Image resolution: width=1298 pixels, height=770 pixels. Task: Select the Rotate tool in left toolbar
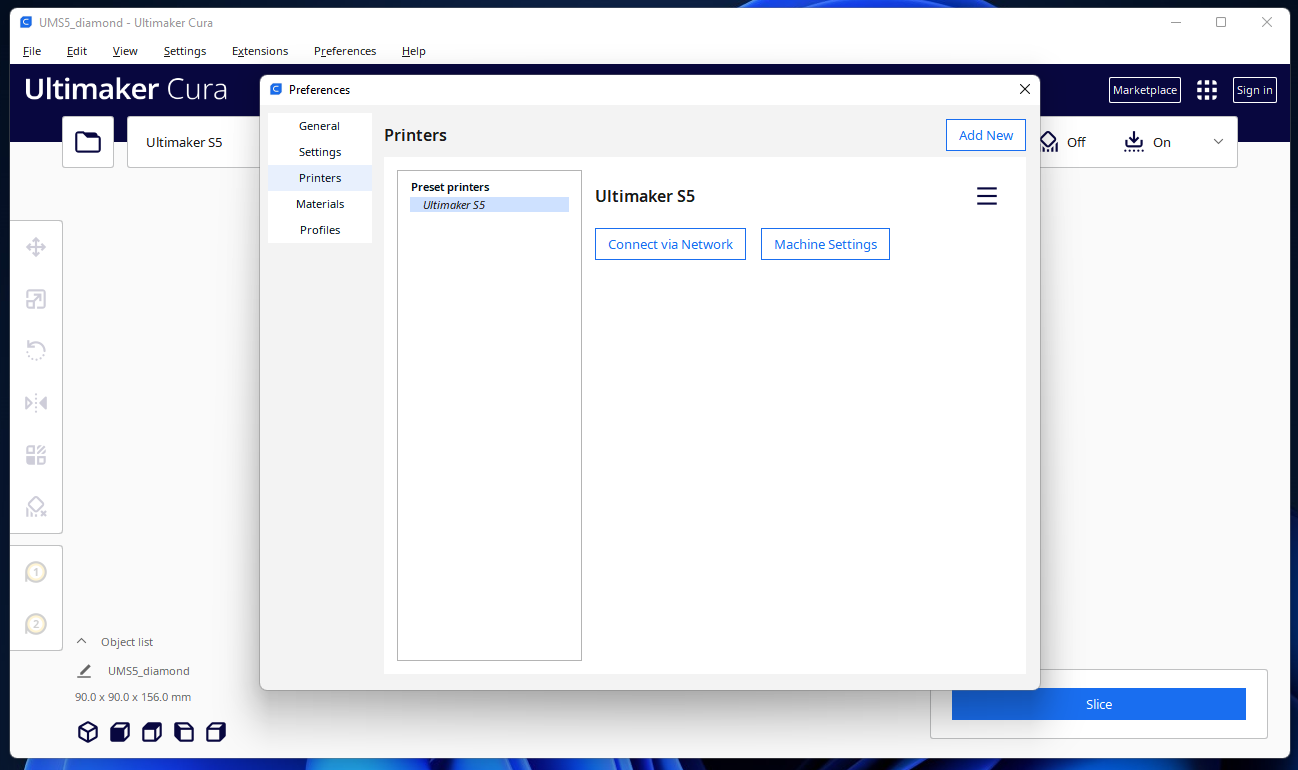tap(36, 351)
